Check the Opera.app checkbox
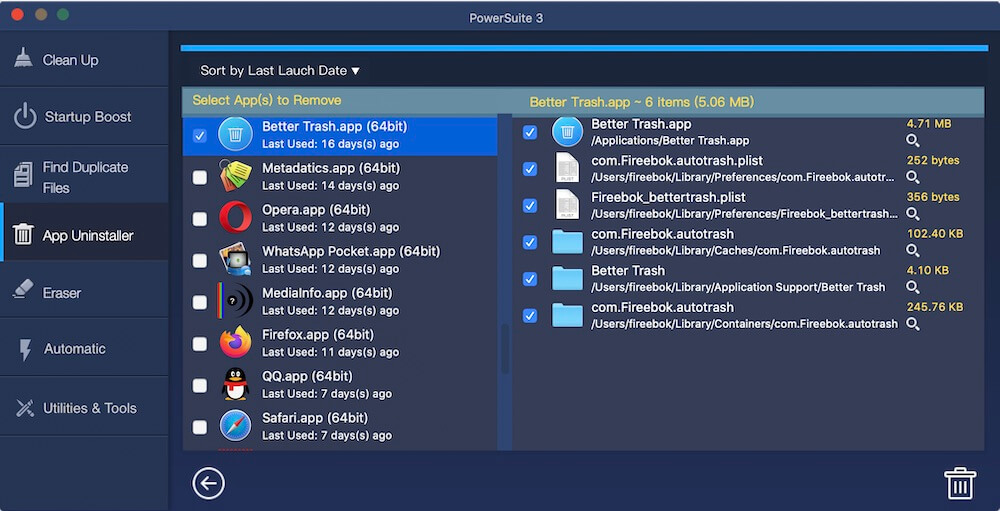 click(200, 219)
